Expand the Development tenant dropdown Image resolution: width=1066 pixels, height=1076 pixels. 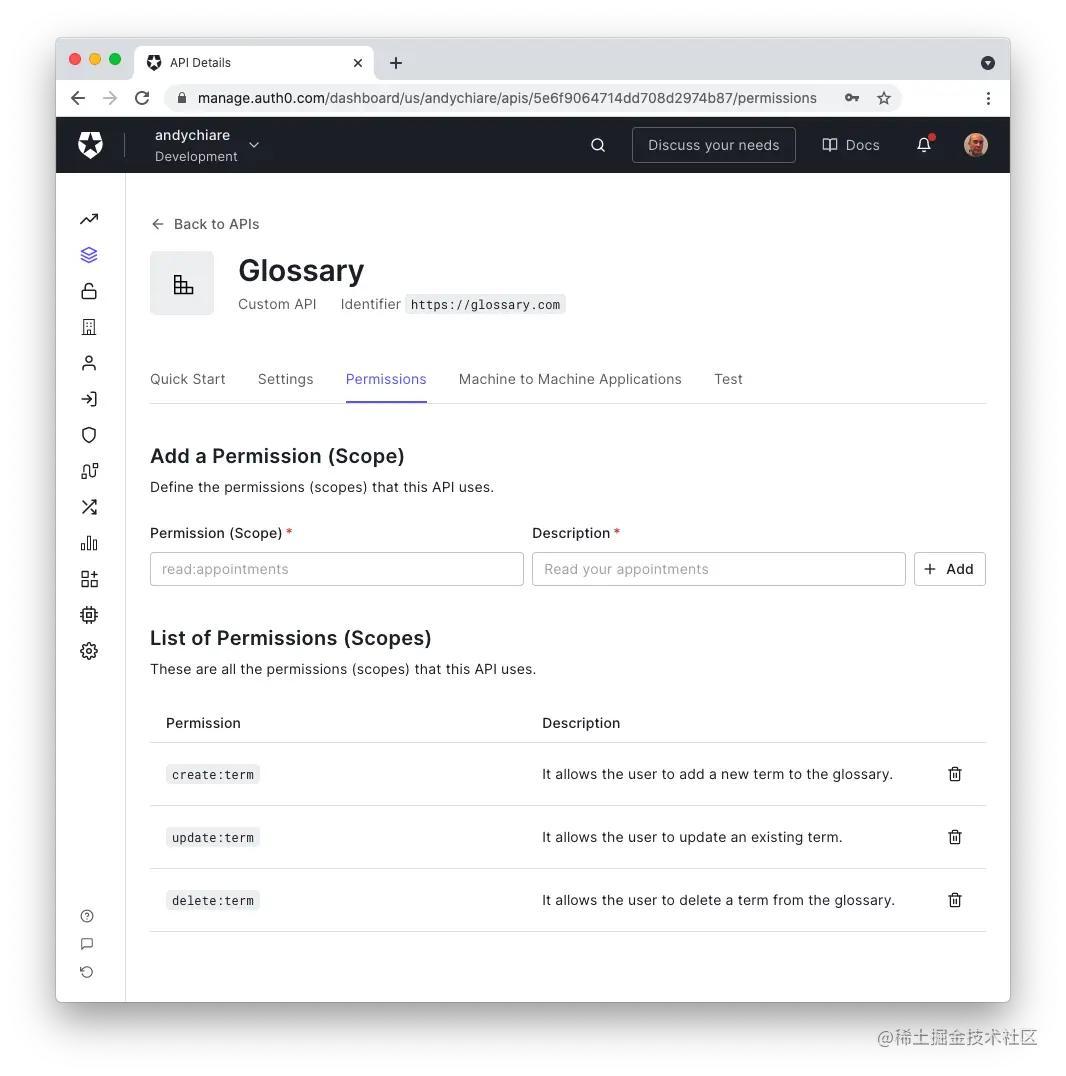pyautogui.click(x=253, y=145)
